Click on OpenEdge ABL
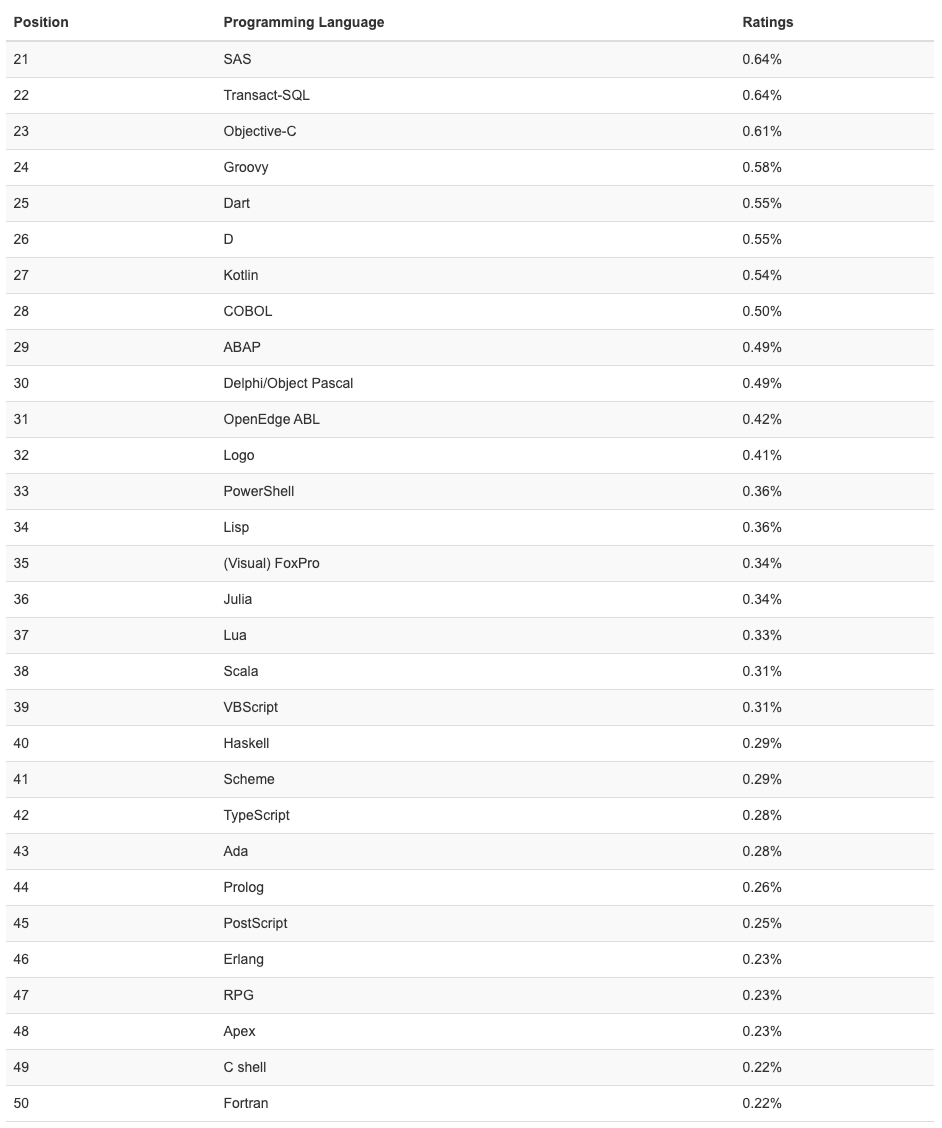The height and width of the screenshot is (1128, 942). tap(271, 419)
